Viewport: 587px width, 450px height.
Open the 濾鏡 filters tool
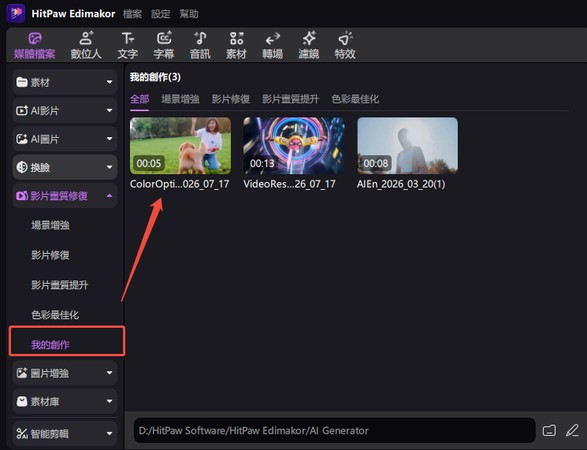(309, 46)
